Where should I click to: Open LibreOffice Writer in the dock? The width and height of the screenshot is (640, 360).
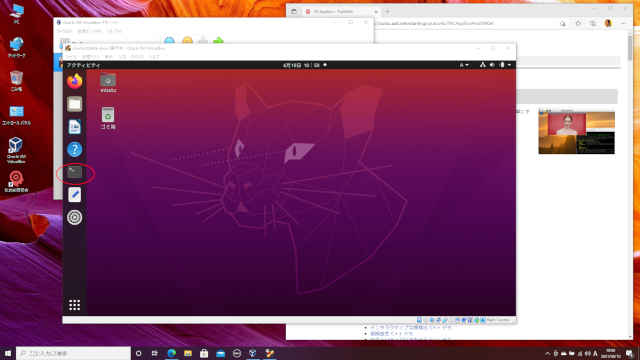click(75, 127)
